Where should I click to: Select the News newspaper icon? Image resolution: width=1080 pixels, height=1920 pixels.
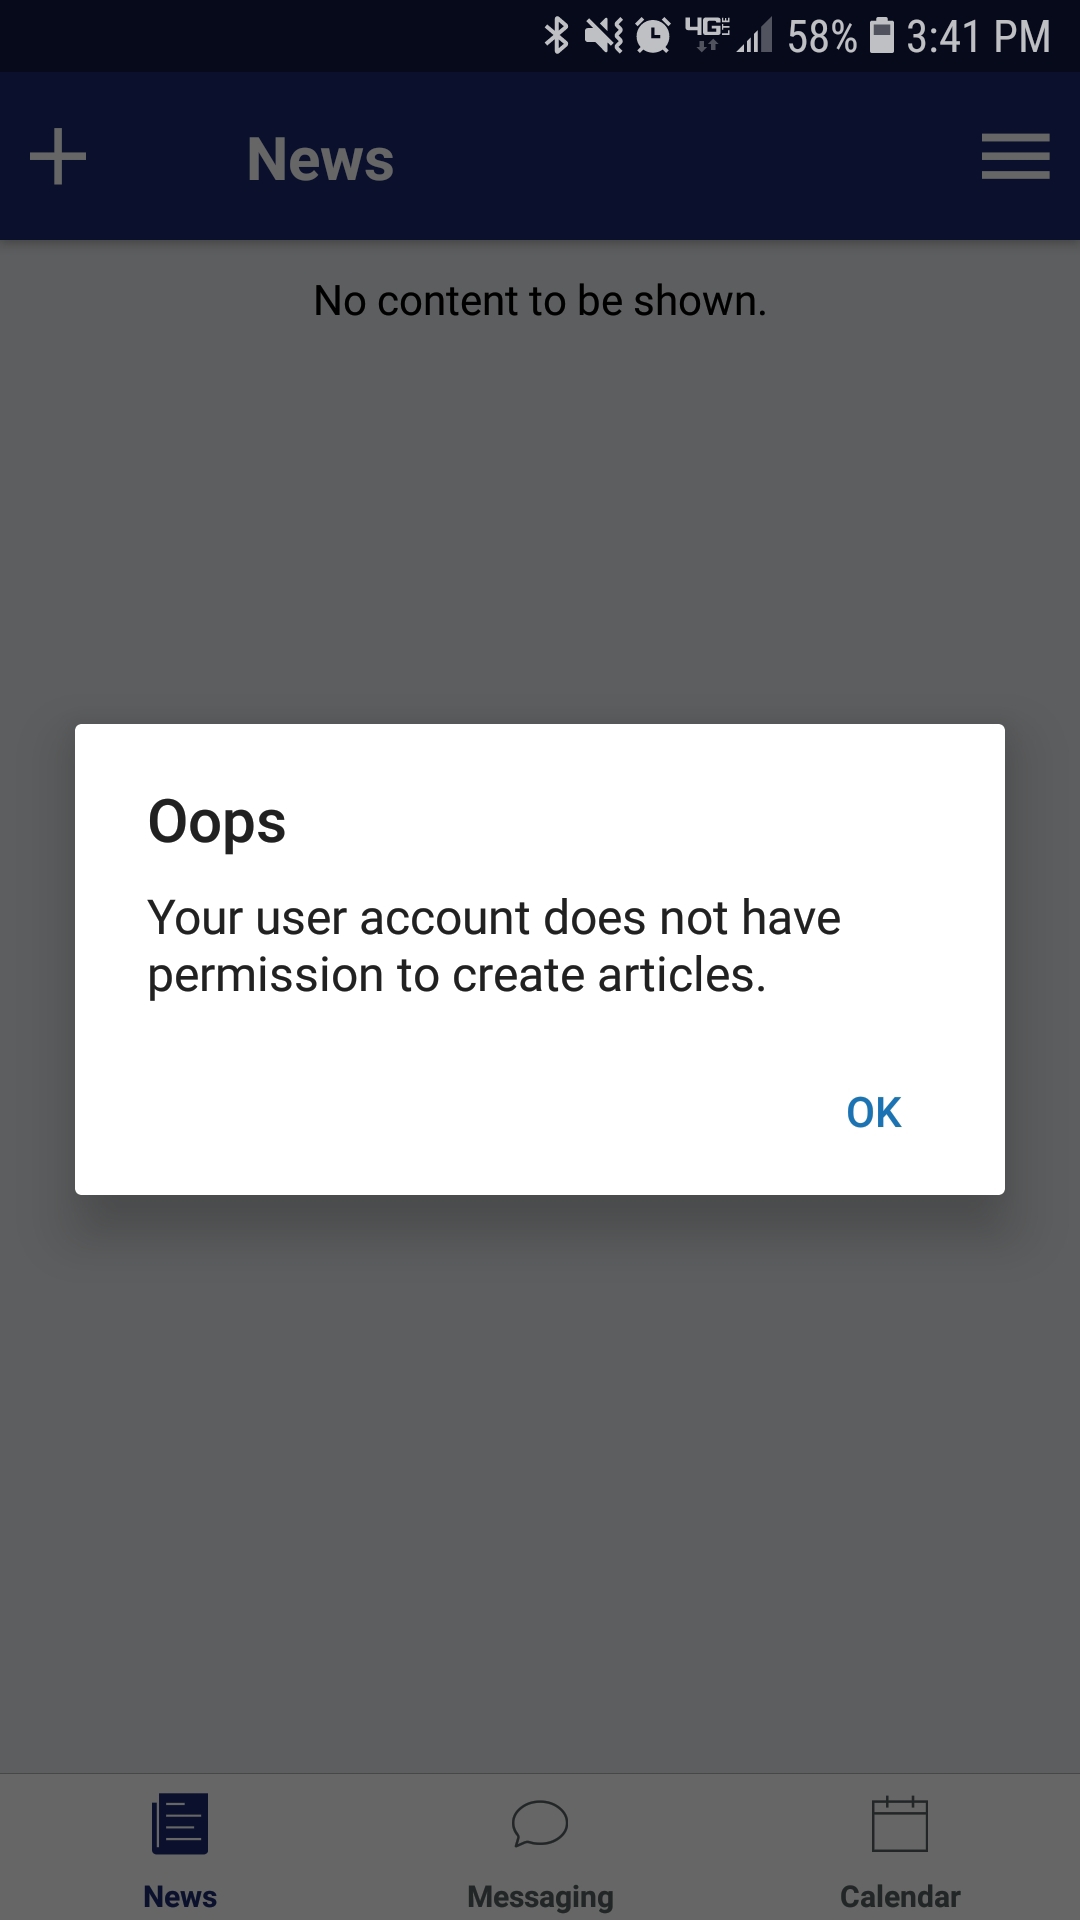tap(180, 1823)
